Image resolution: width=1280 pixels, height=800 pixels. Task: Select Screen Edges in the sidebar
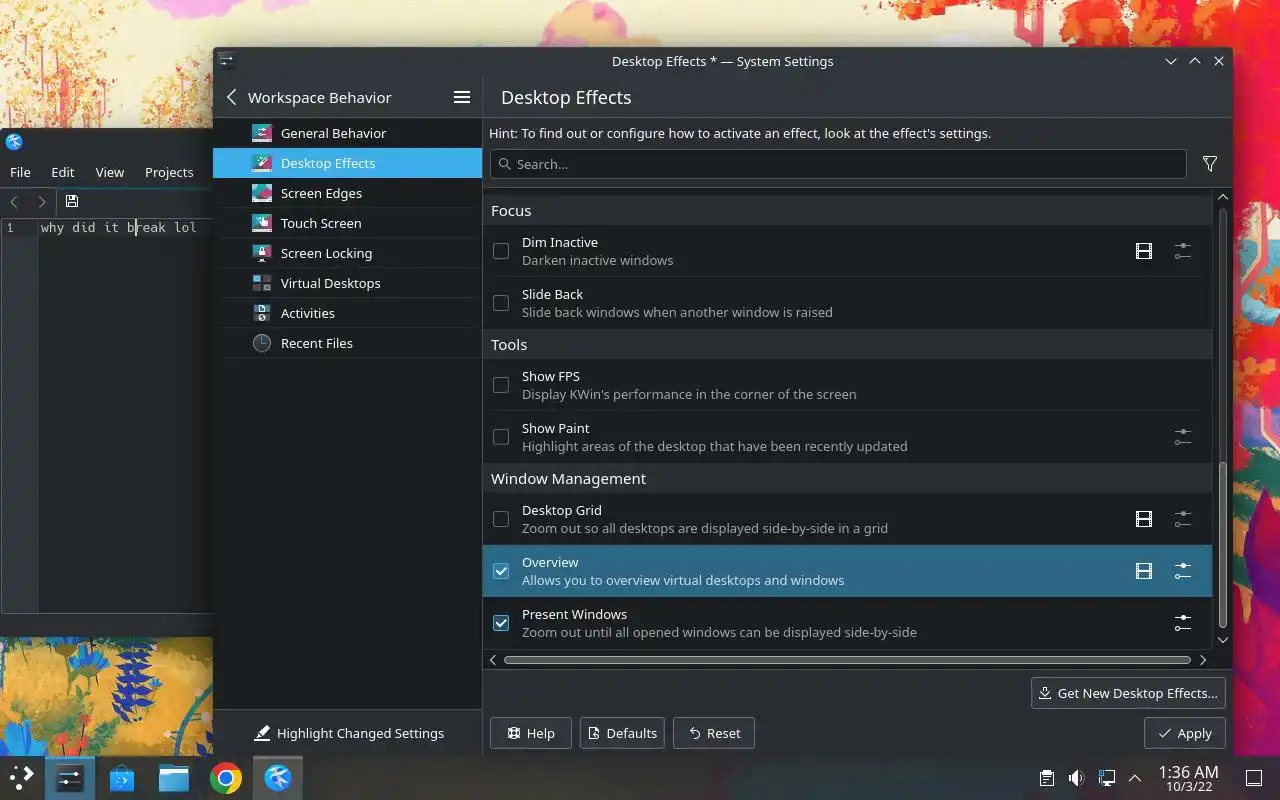(x=347, y=193)
